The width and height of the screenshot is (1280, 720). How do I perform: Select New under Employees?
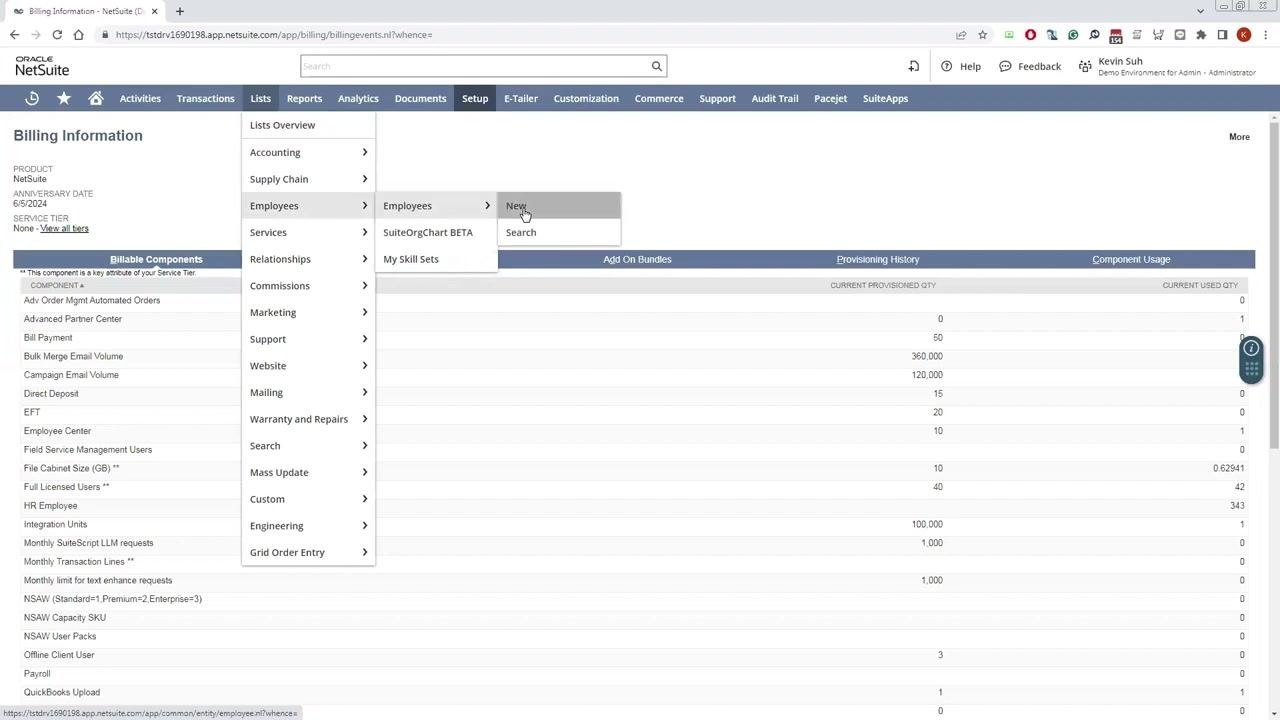click(x=559, y=206)
